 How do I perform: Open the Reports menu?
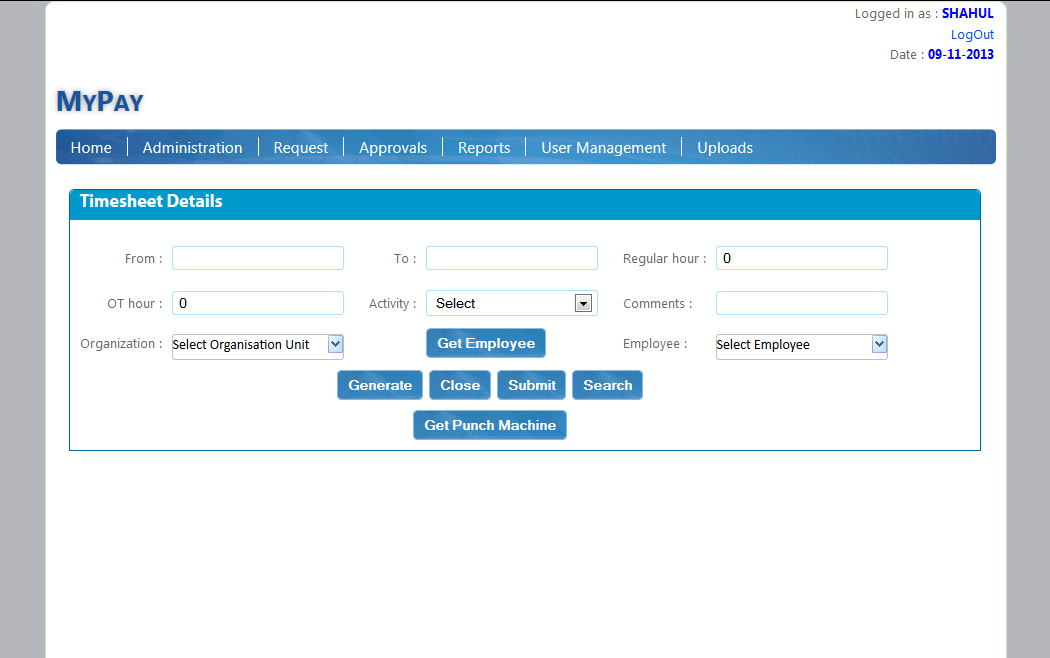point(483,148)
